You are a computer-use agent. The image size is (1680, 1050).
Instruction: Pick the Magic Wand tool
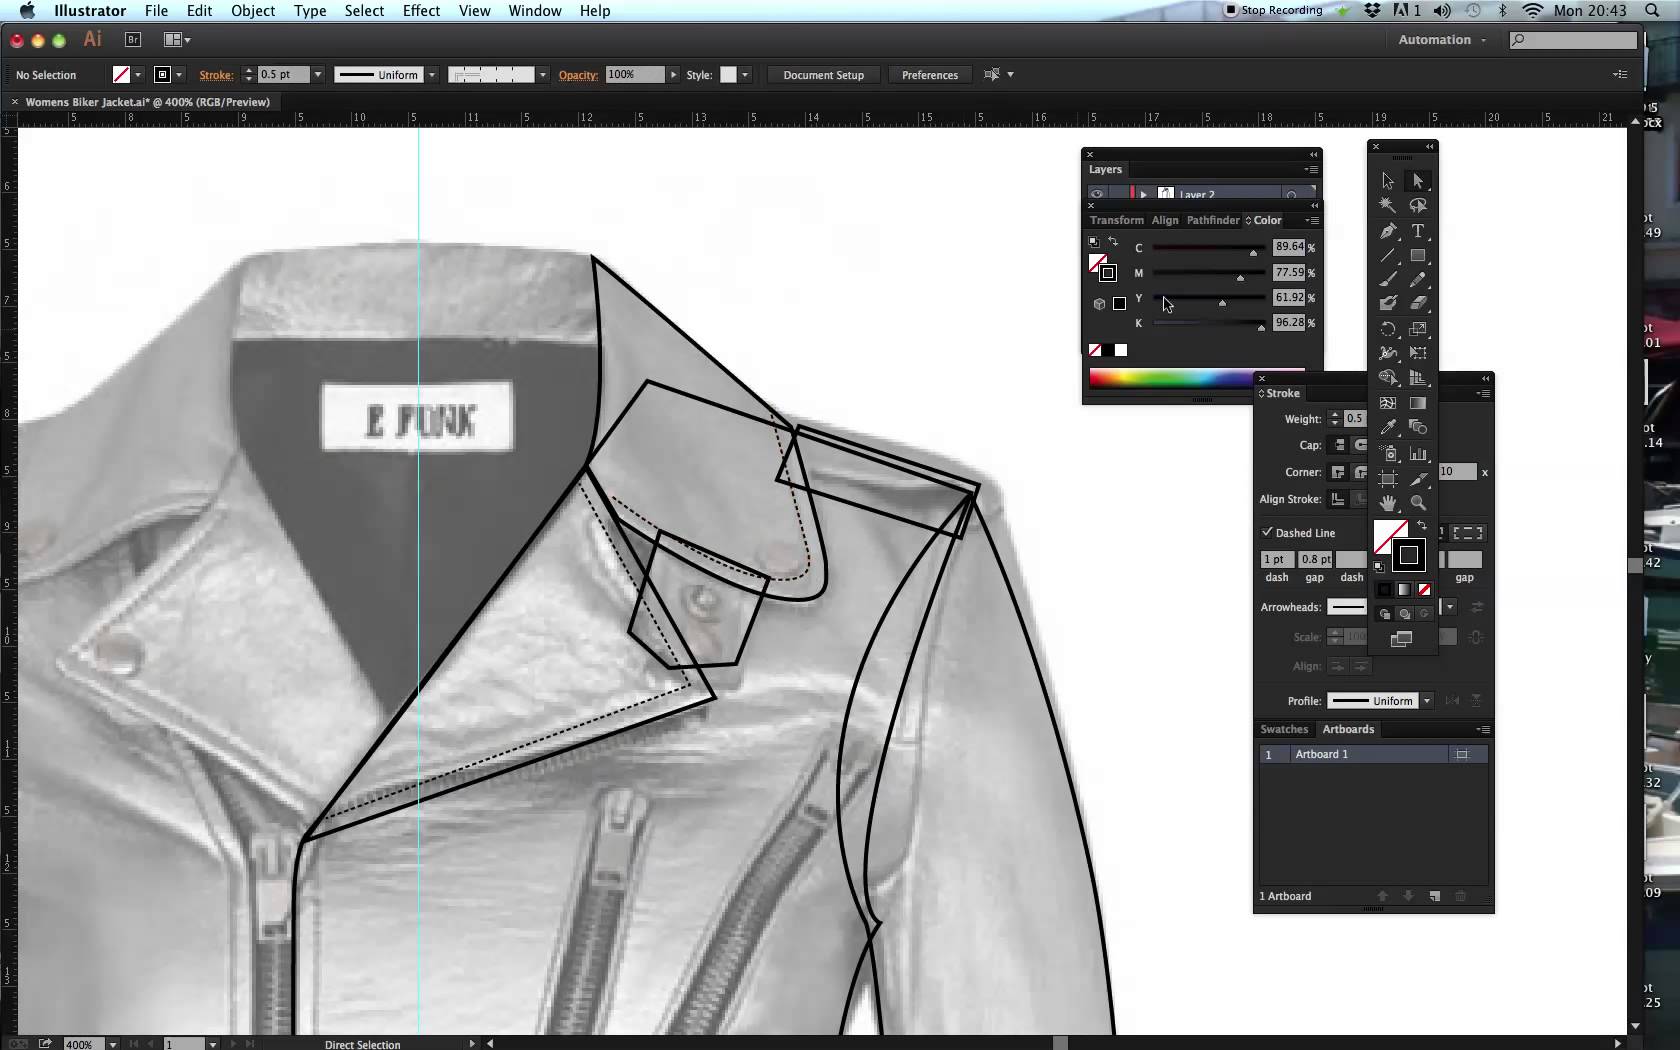coord(1388,205)
